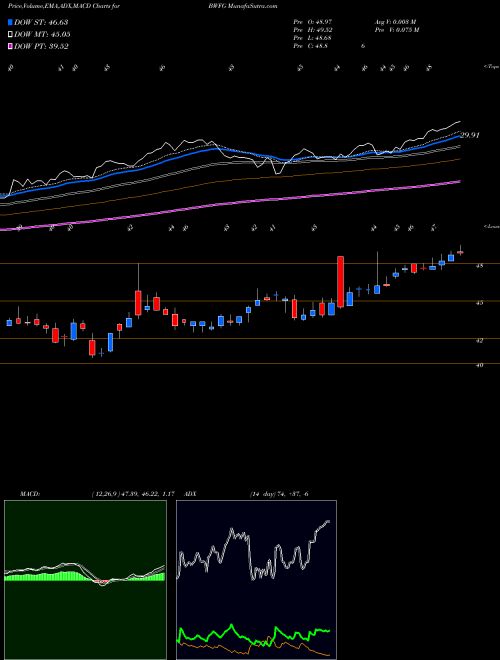Click the 'Avg V: 0.008 M' volume text
The height and width of the screenshot is (660, 500).
point(395,22)
